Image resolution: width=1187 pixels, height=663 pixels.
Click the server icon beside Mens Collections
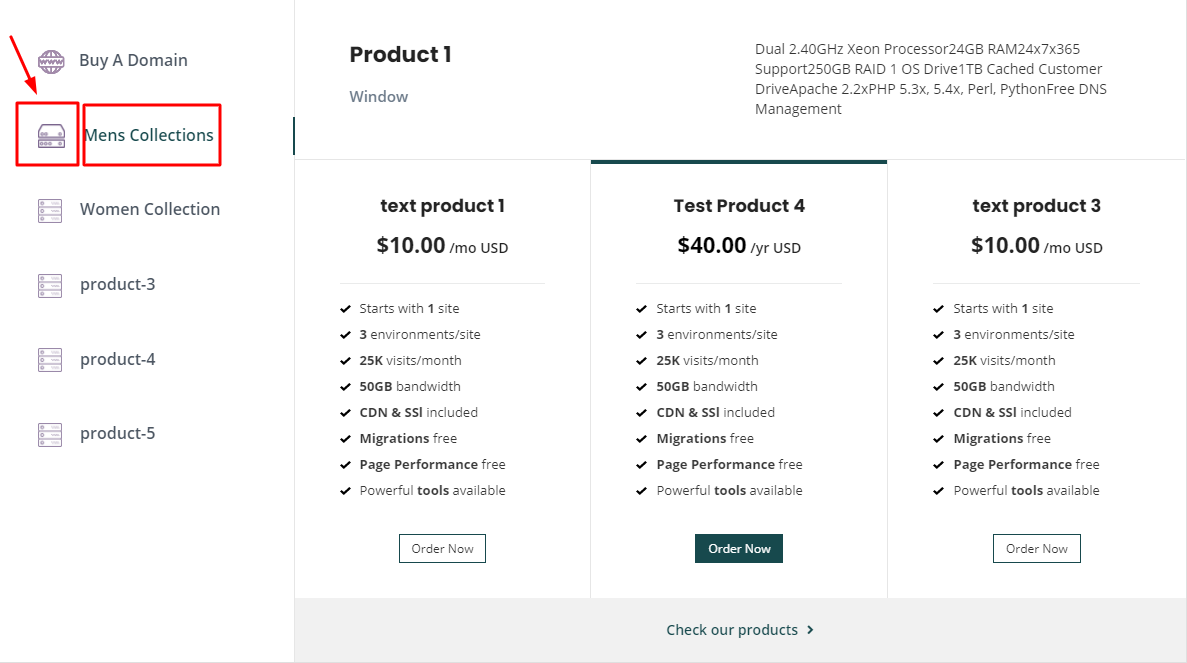point(50,135)
